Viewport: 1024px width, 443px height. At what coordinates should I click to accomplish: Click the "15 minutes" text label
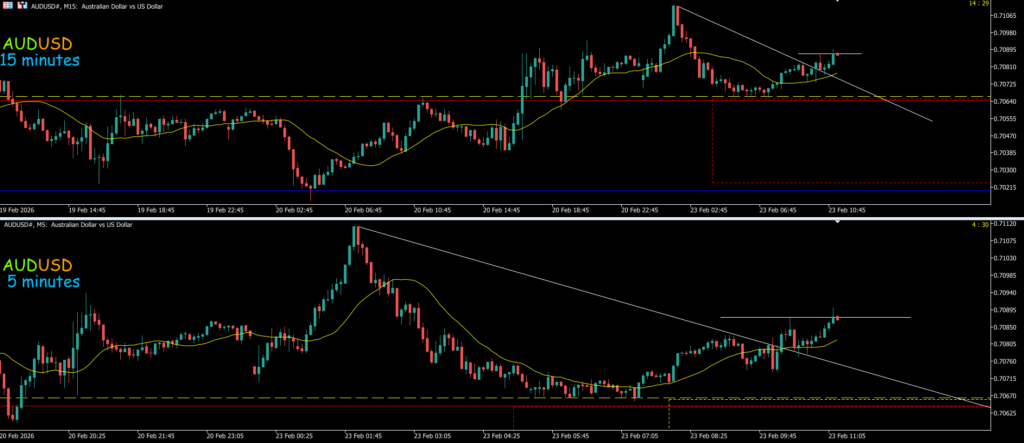pyautogui.click(x=40, y=61)
